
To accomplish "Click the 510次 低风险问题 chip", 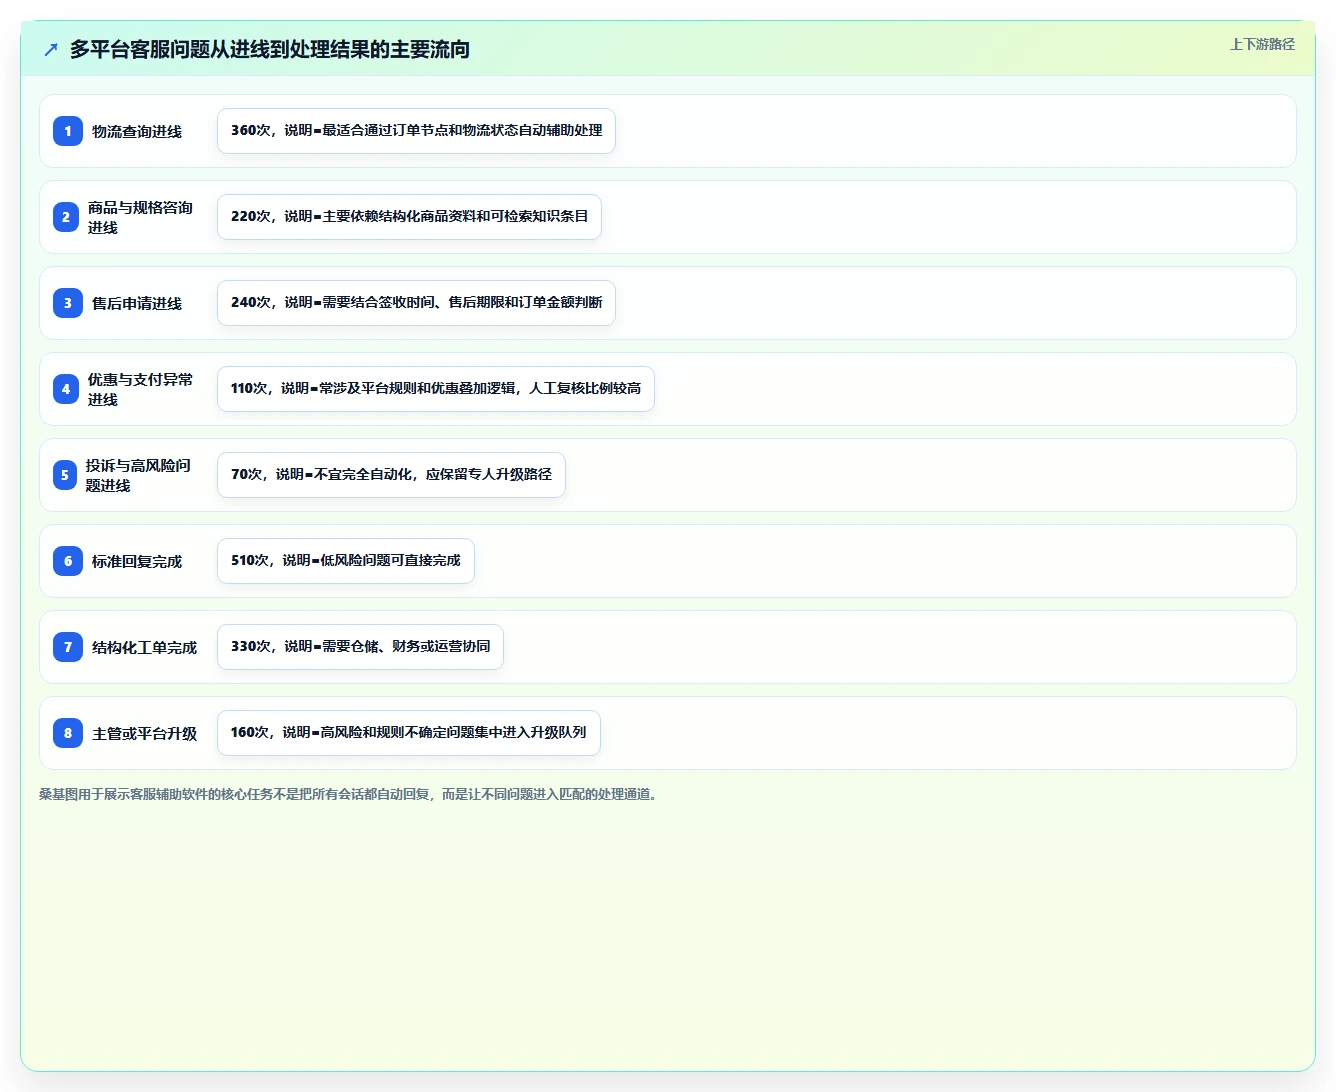I will [x=346, y=561].
